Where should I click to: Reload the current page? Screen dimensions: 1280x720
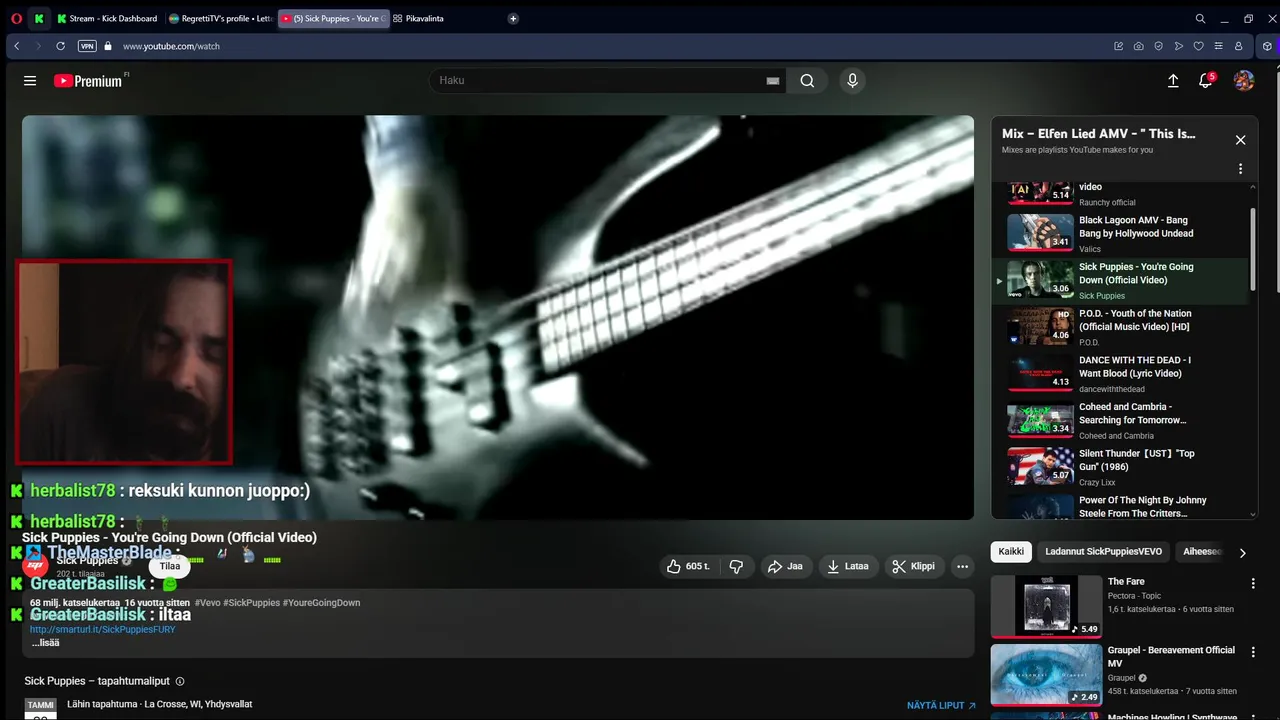[60, 46]
